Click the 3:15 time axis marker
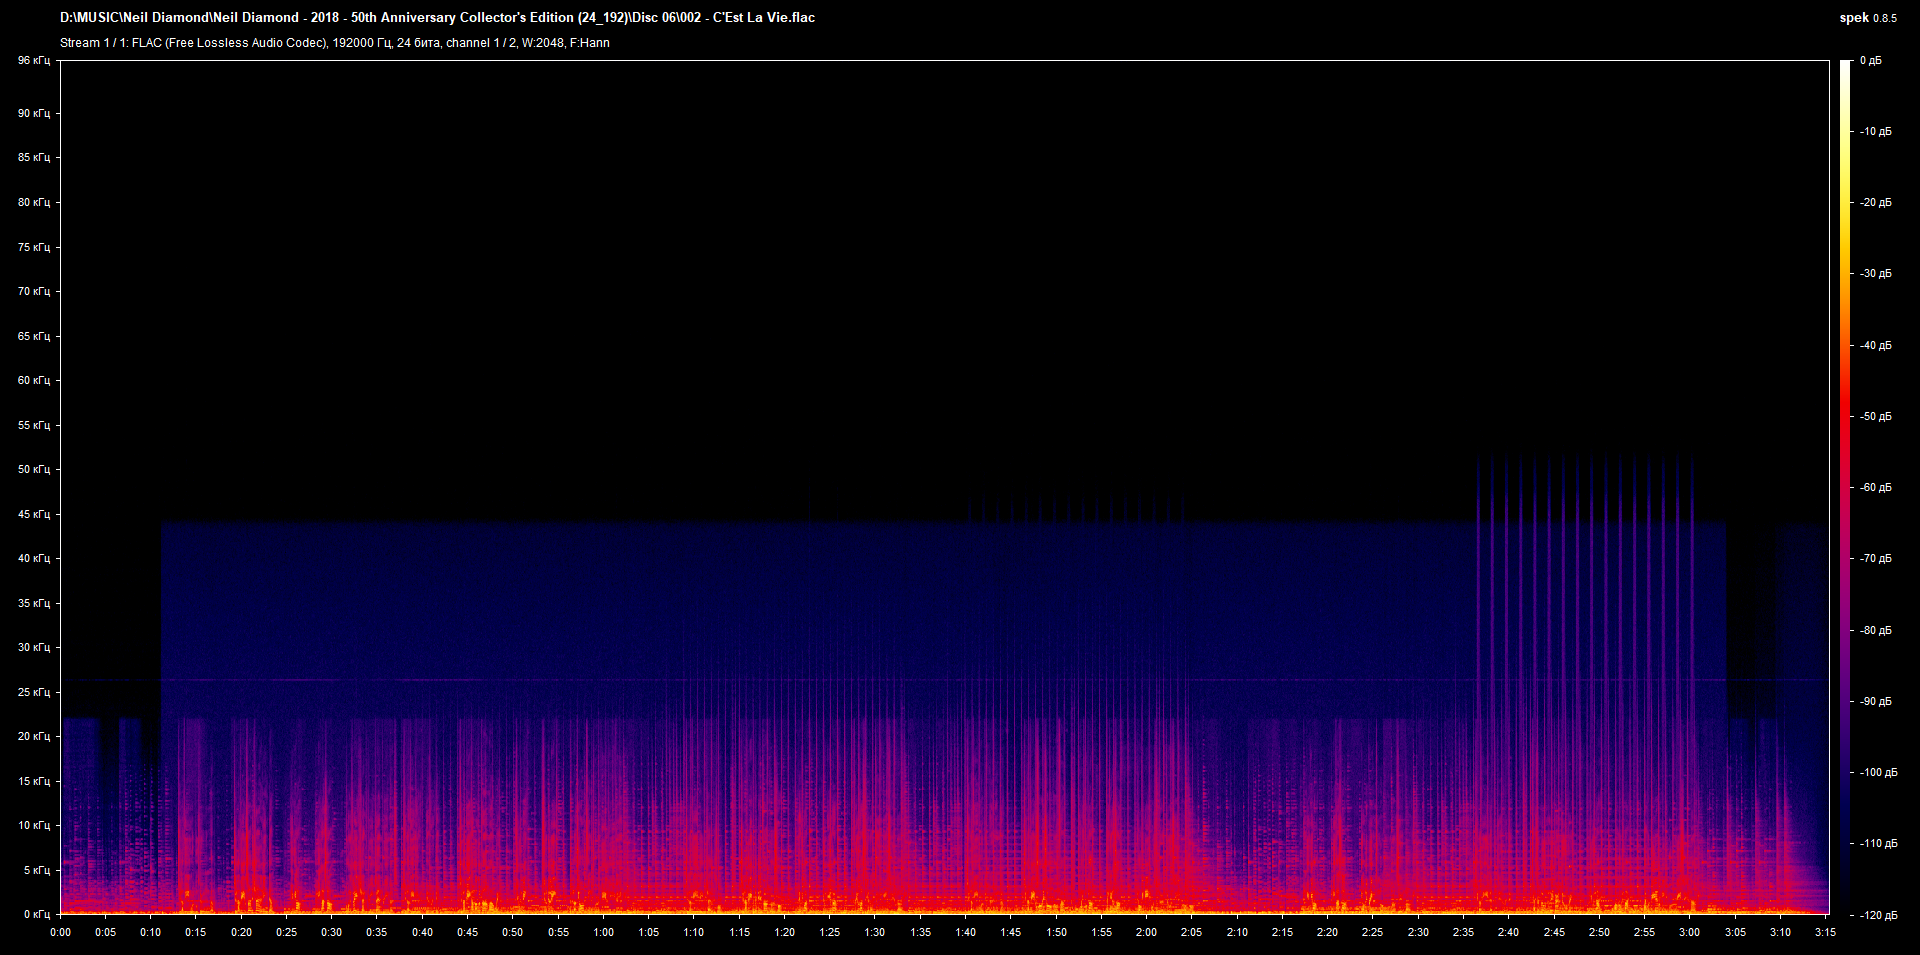1920x955 pixels. 1825,932
